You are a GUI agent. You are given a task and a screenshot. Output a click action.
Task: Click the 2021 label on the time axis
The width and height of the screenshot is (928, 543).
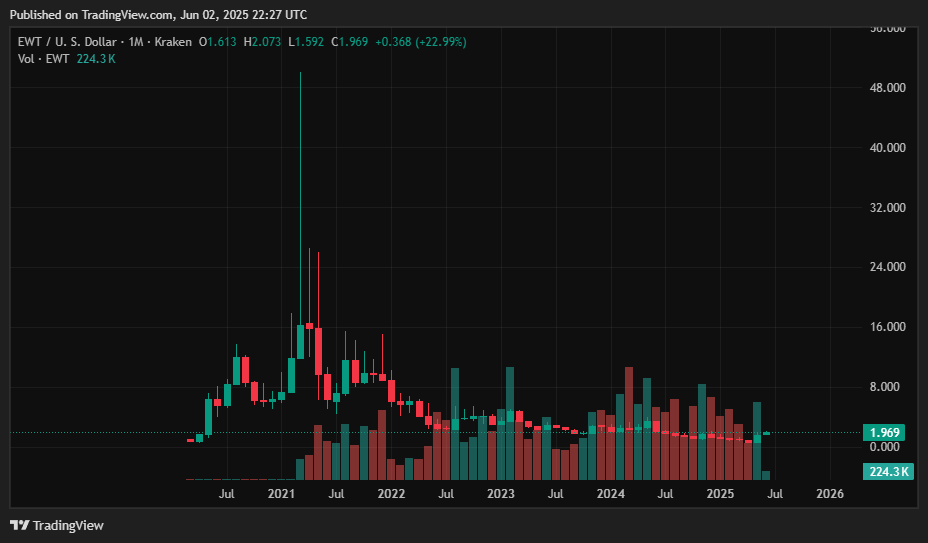pos(281,494)
